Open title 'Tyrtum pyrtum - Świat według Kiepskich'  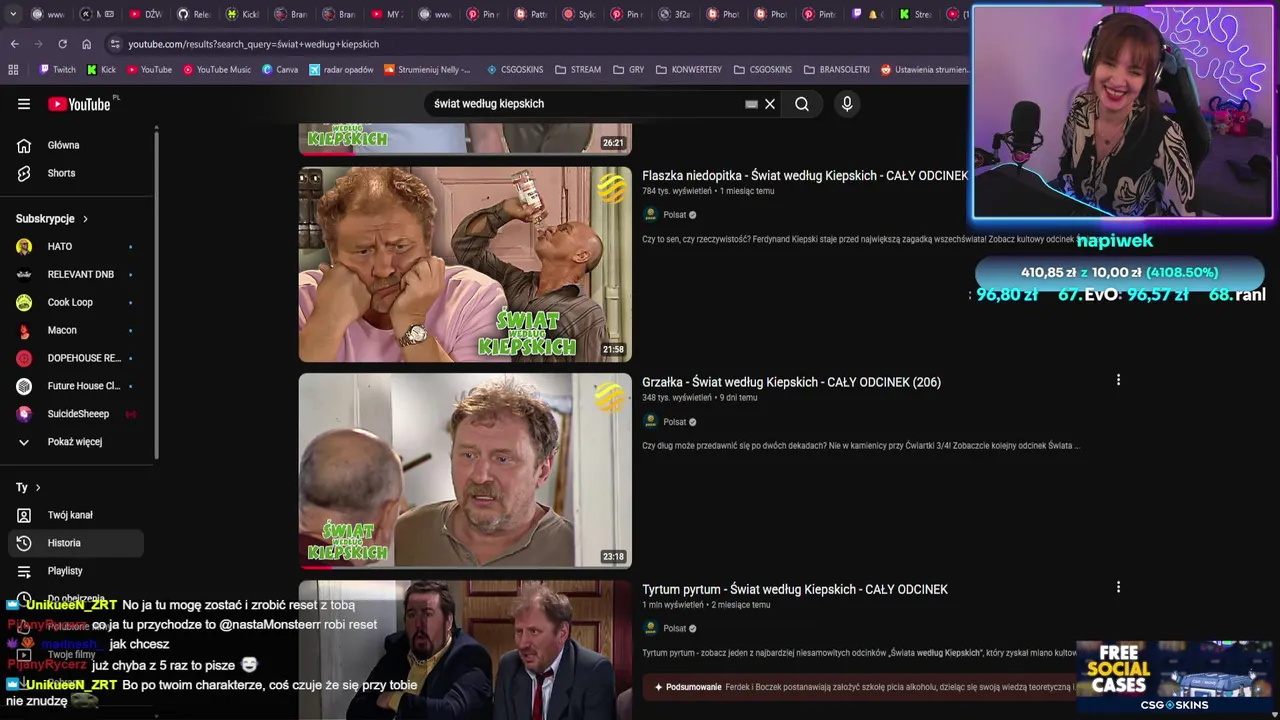point(795,589)
